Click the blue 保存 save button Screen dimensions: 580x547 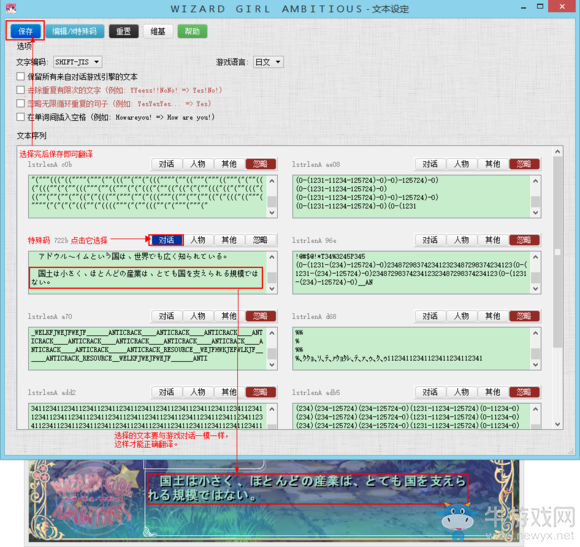(x=26, y=31)
